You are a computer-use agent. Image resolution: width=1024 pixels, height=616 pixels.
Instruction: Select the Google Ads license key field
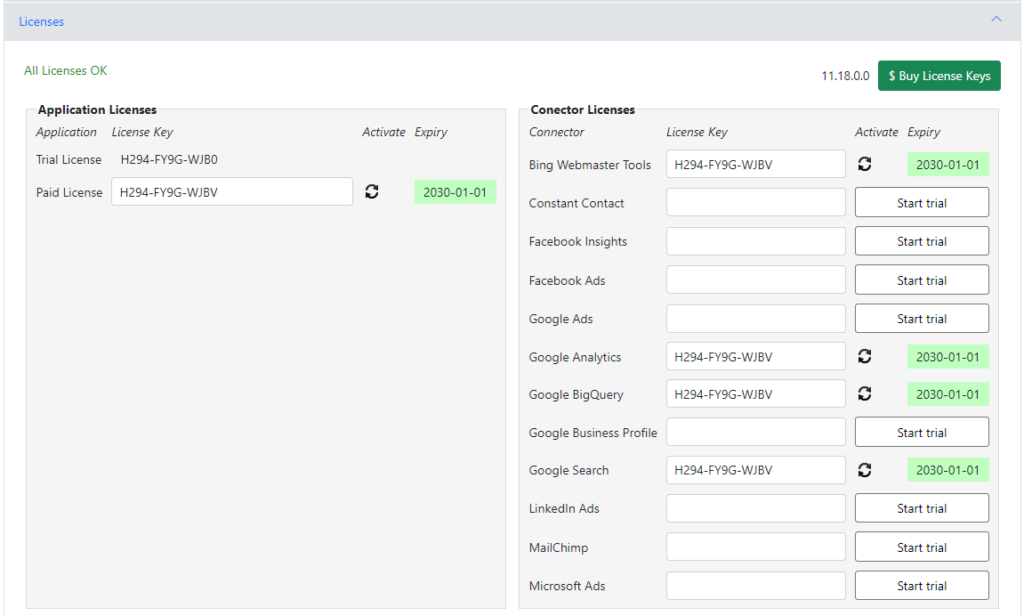(755, 317)
